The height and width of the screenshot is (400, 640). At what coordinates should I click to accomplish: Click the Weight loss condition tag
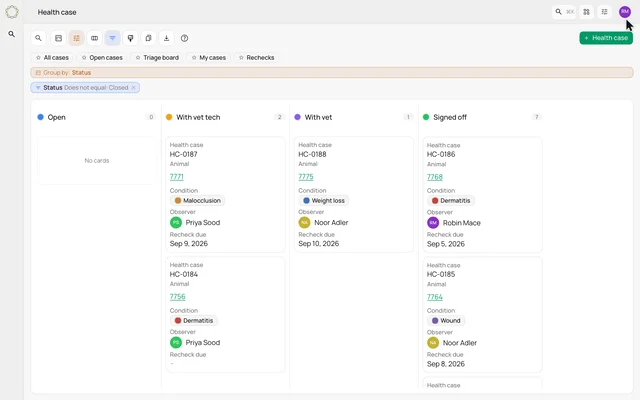point(324,200)
